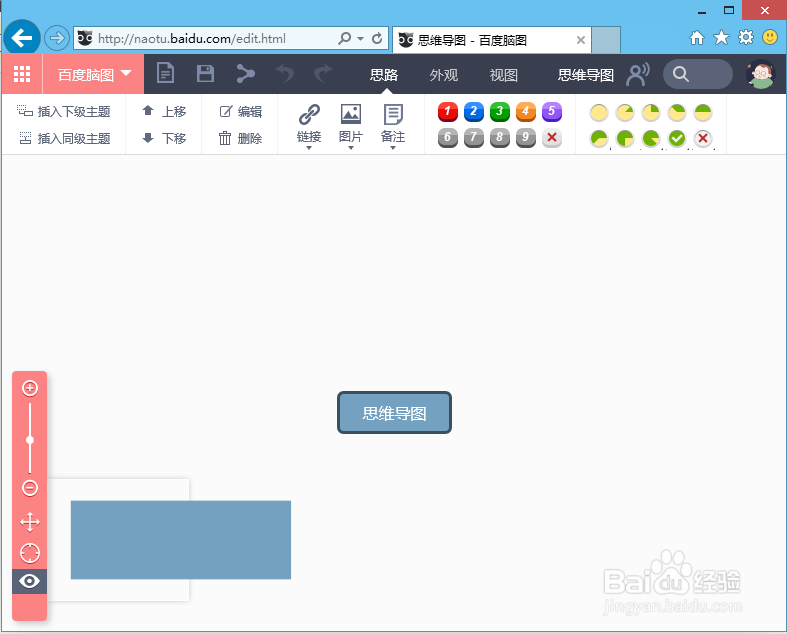Click the navigator thumbnail blue rectangle

point(181,540)
